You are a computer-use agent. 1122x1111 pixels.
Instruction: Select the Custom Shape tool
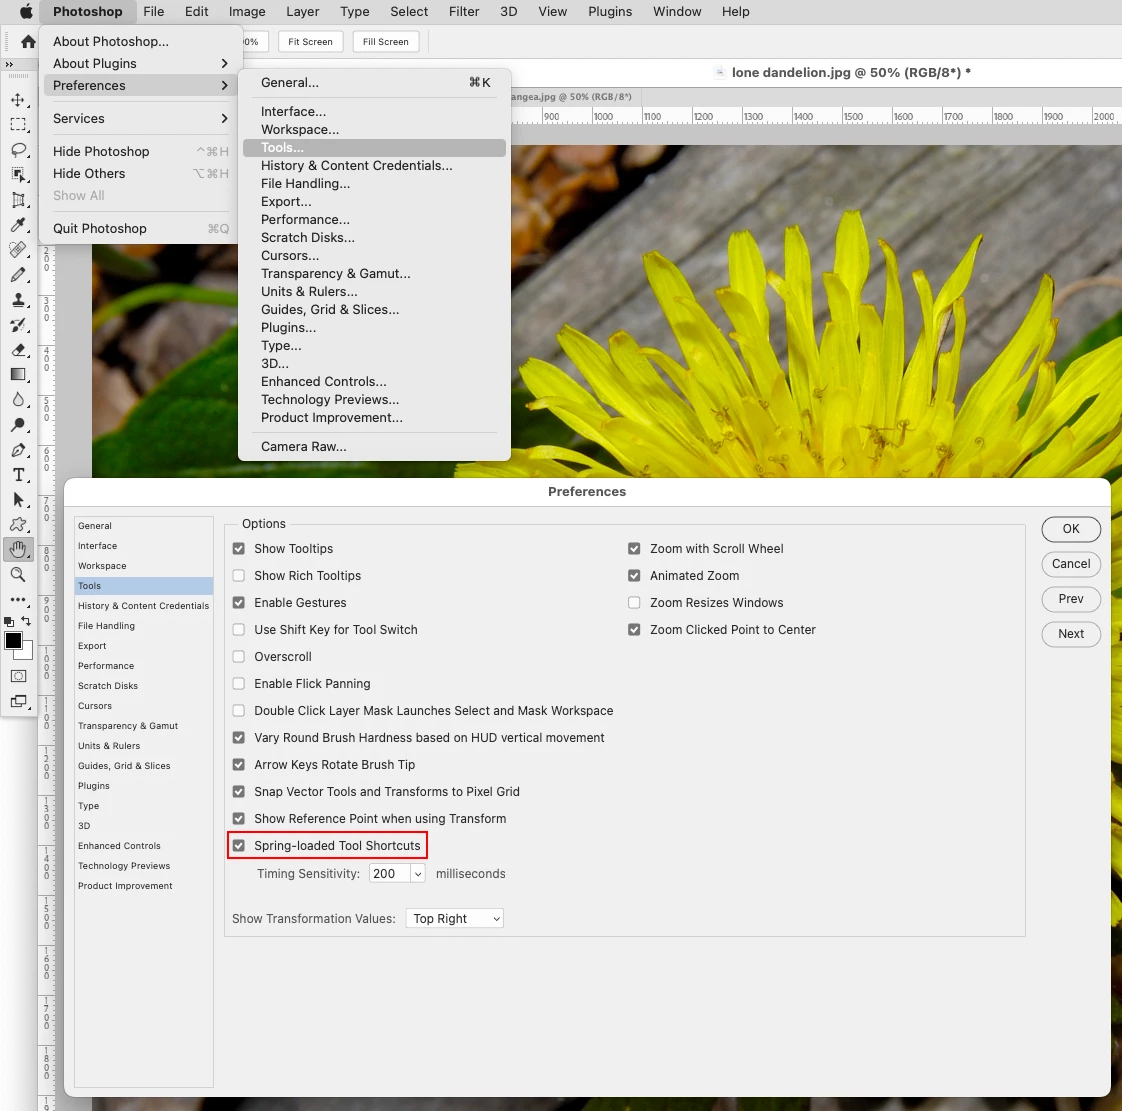18,524
